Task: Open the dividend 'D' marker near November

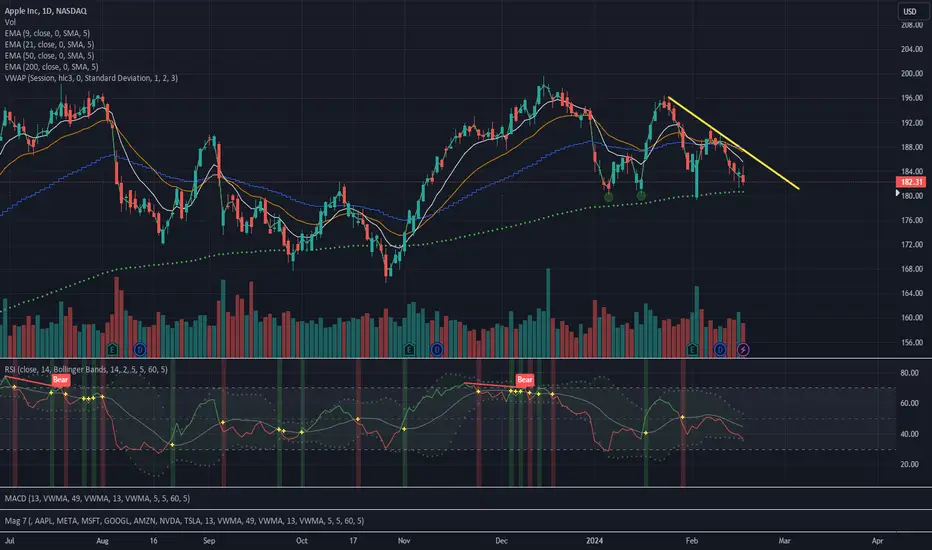Action: pyautogui.click(x=437, y=349)
